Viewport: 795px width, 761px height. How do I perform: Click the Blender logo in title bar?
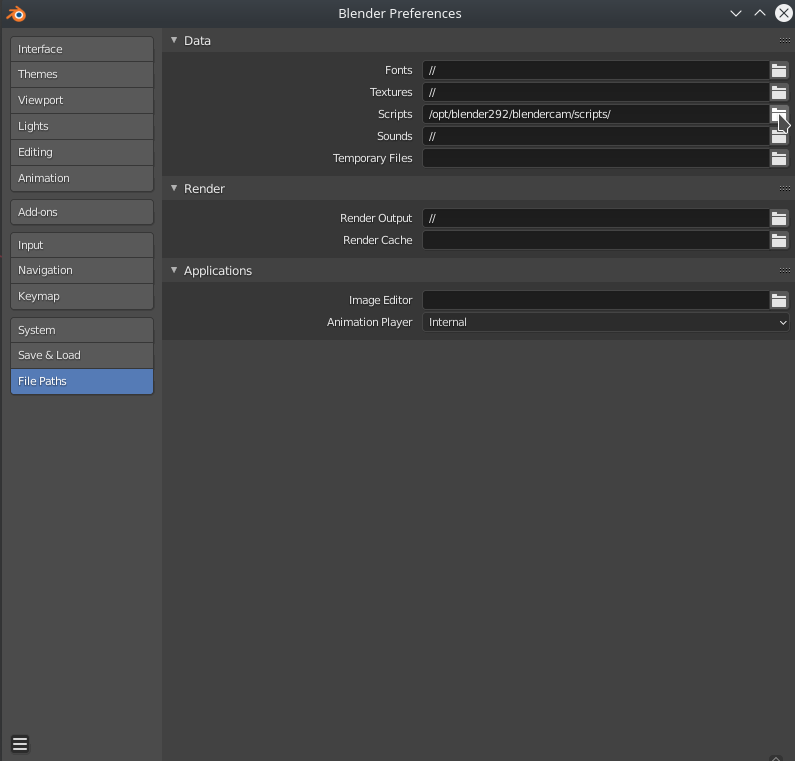15,13
